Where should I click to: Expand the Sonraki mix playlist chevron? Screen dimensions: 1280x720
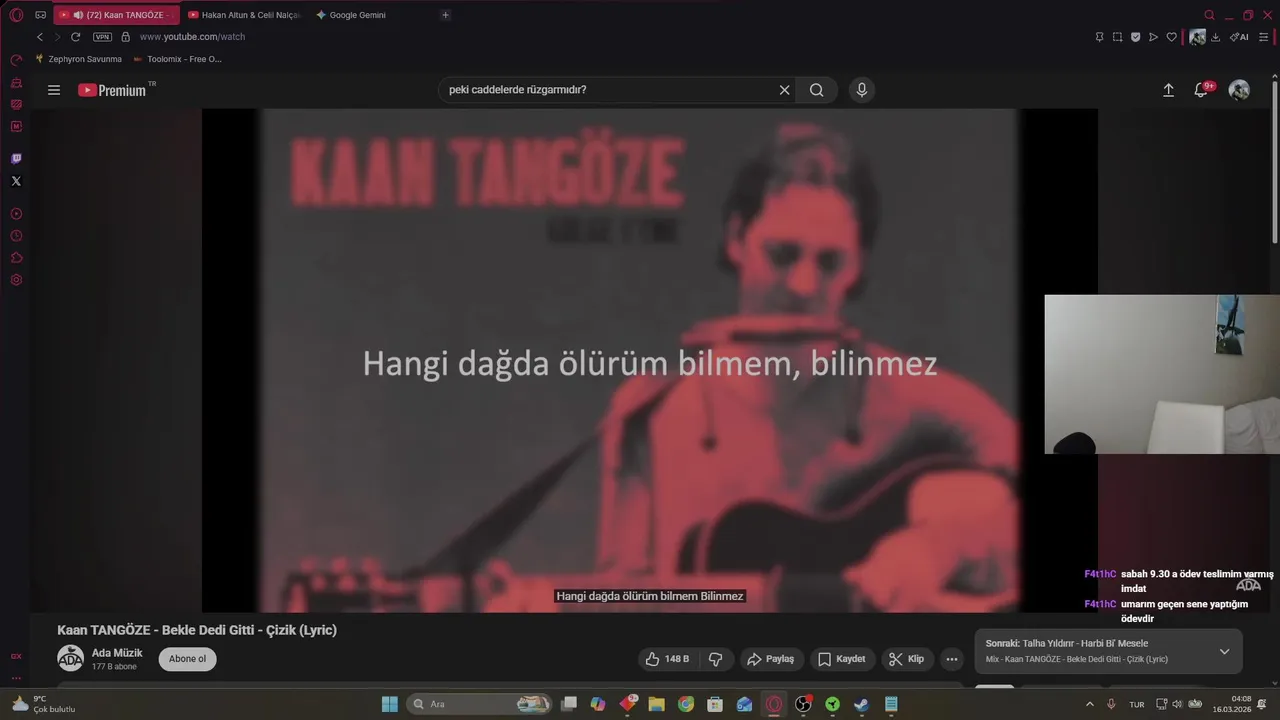pyautogui.click(x=1224, y=652)
